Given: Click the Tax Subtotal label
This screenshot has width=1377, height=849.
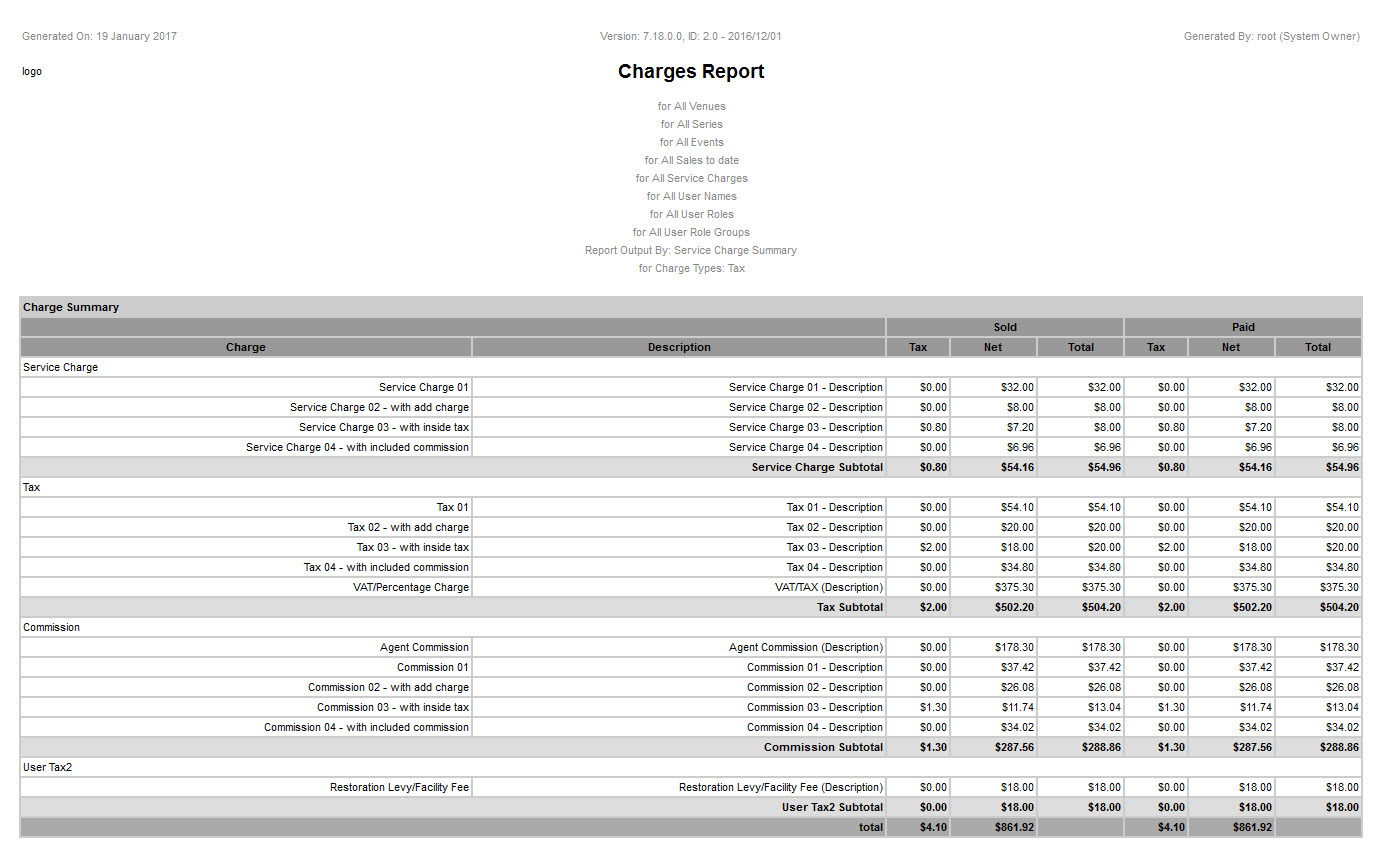Looking at the screenshot, I should [850, 607].
